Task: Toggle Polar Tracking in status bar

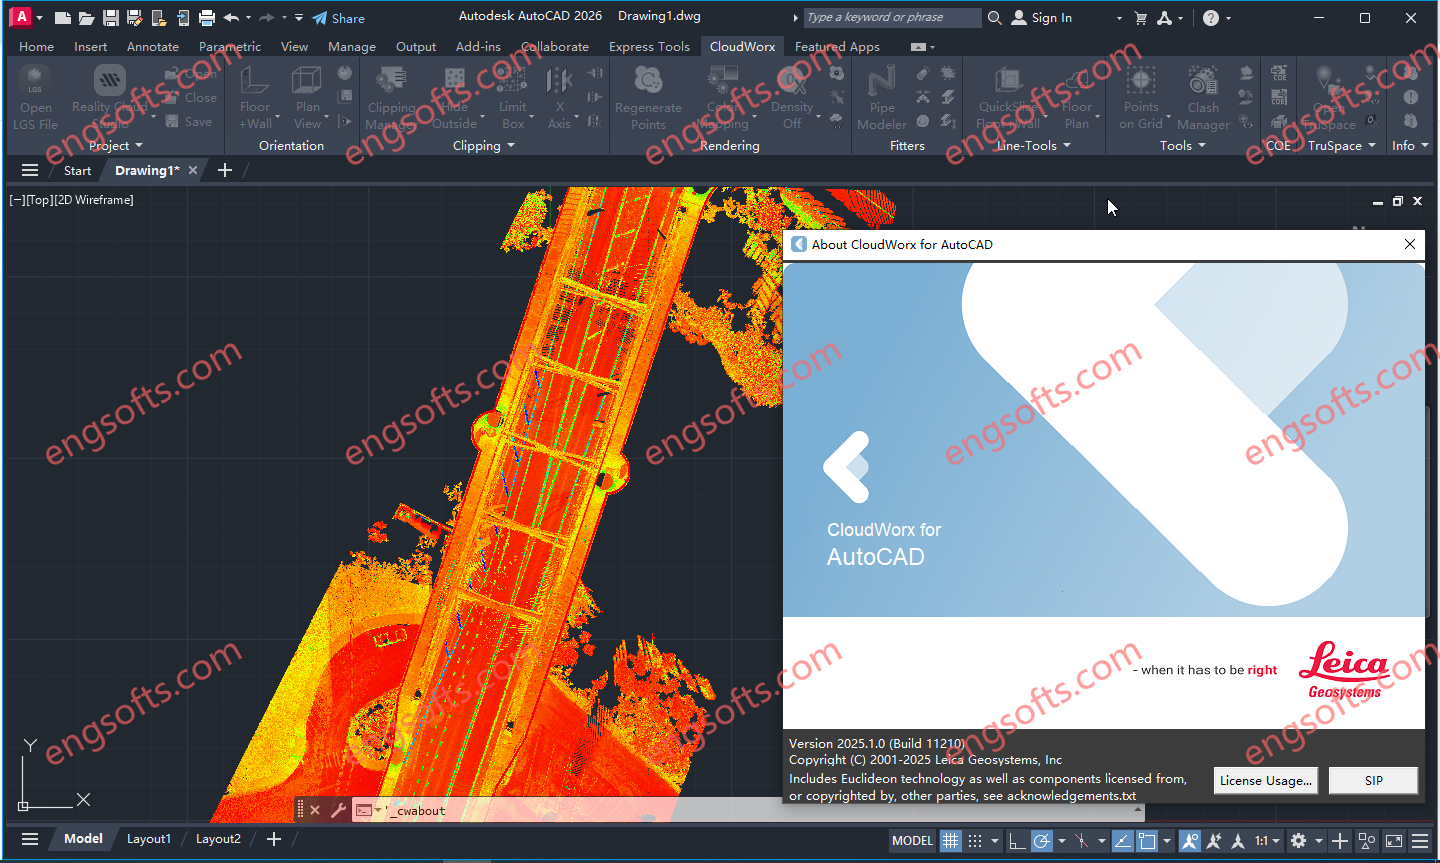Action: click(x=1041, y=841)
